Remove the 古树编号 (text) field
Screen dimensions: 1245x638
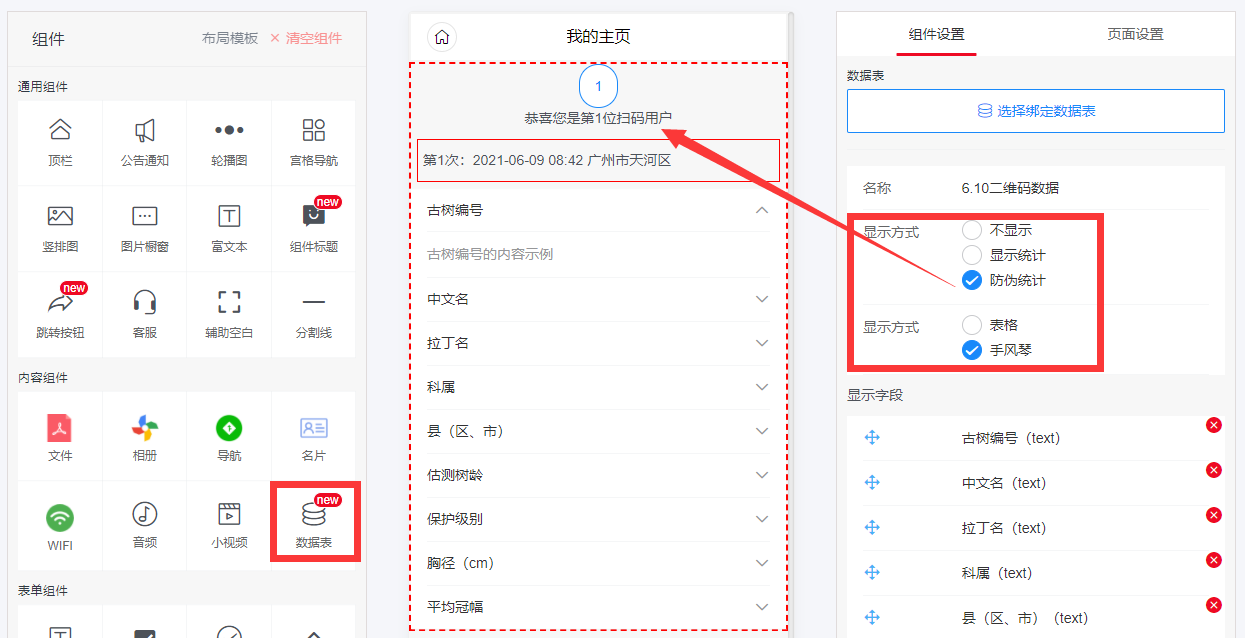click(x=1214, y=425)
